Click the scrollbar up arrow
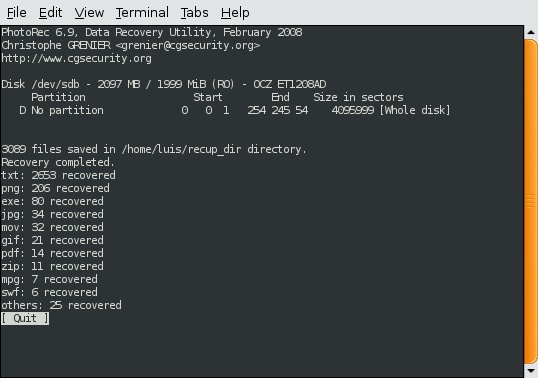The height and width of the screenshot is (378, 538). point(530,32)
